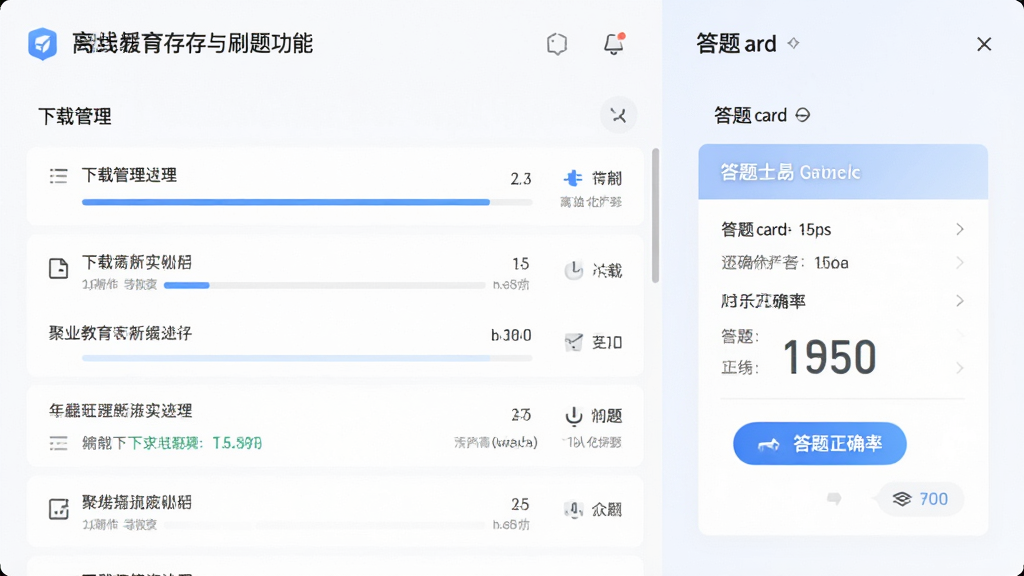Image resolution: width=1024 pixels, height=576 pixels.
Task: Select the 下载管理 section heading
Action: pos(75,116)
